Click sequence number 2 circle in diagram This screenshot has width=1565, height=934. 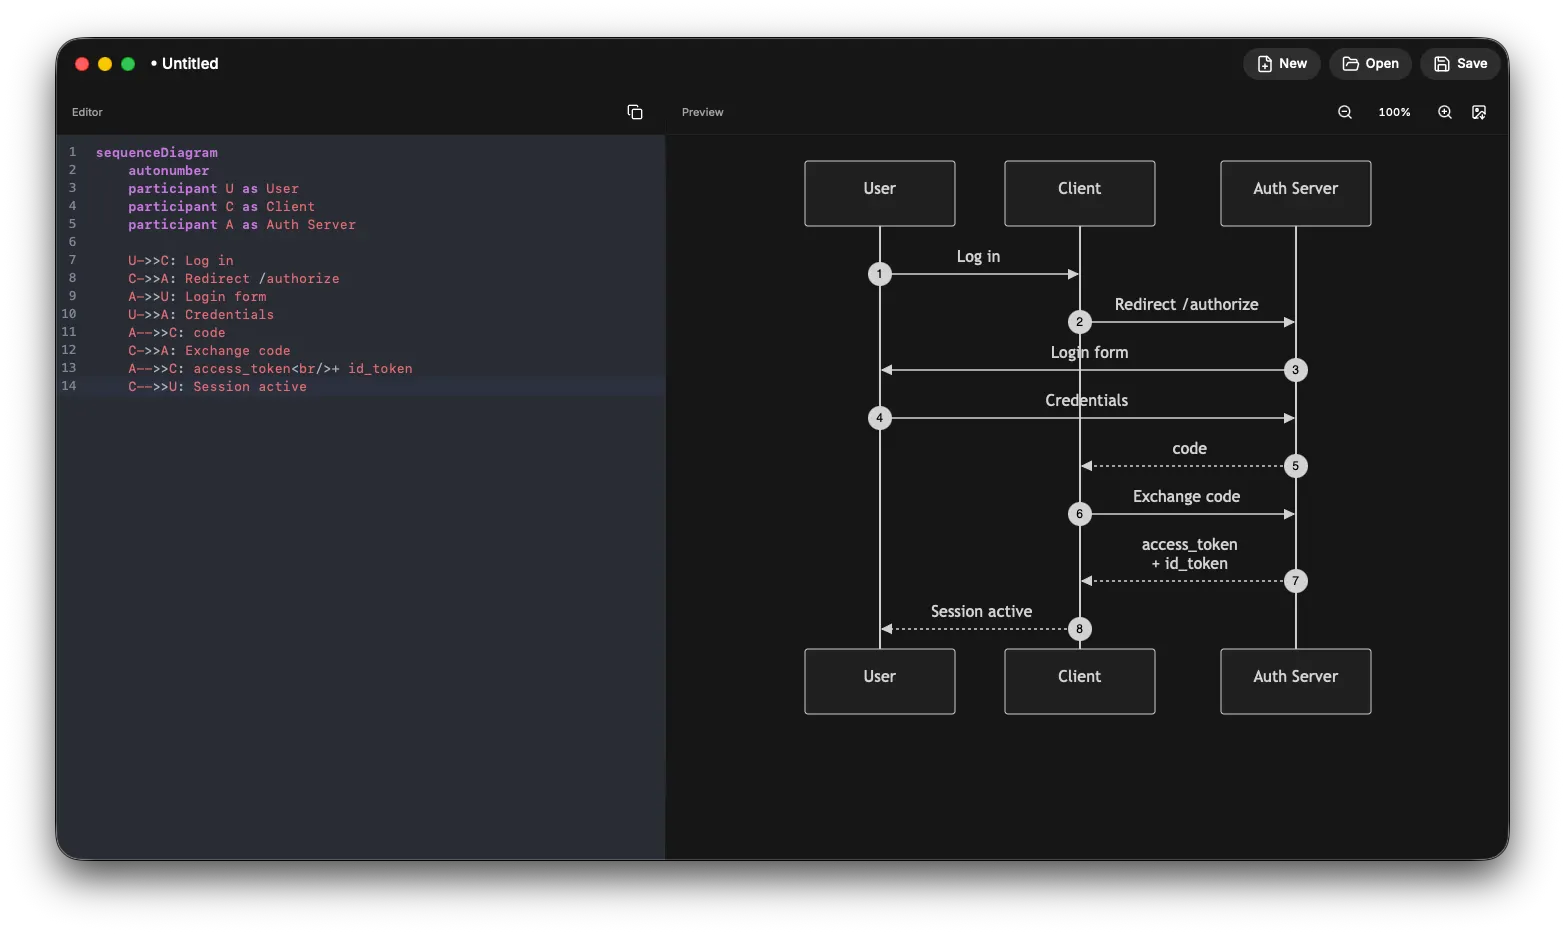(x=1079, y=322)
